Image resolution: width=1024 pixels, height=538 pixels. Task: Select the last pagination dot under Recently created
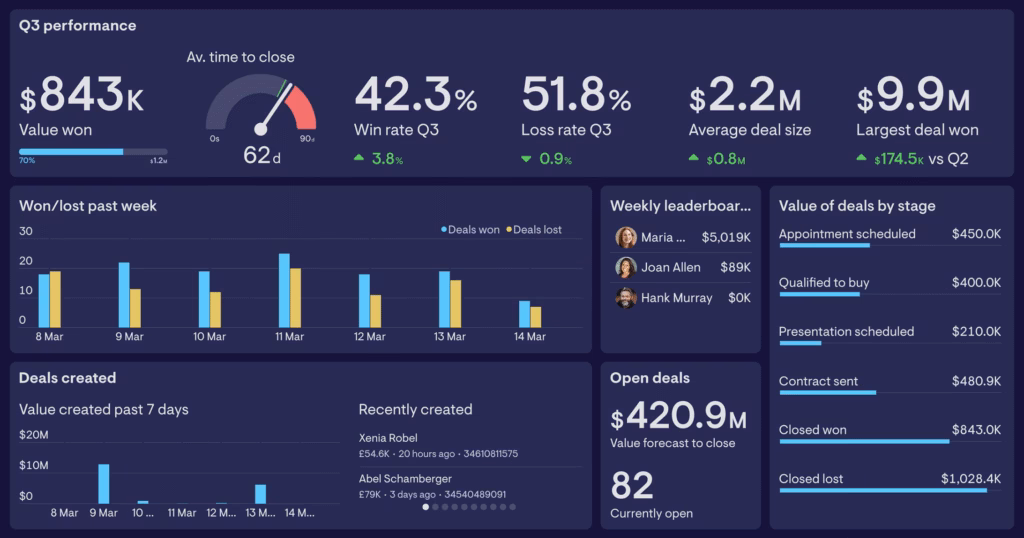513,507
